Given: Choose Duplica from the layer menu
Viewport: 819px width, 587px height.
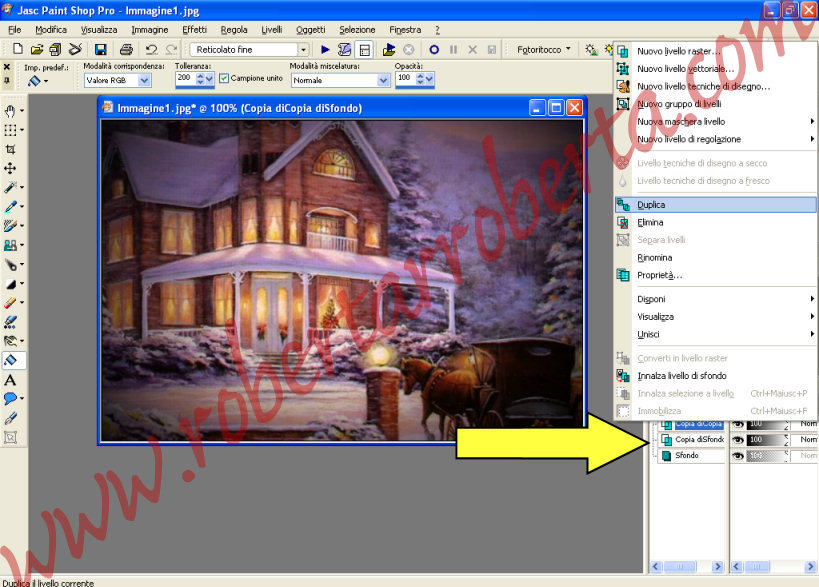Looking at the screenshot, I should (x=716, y=205).
